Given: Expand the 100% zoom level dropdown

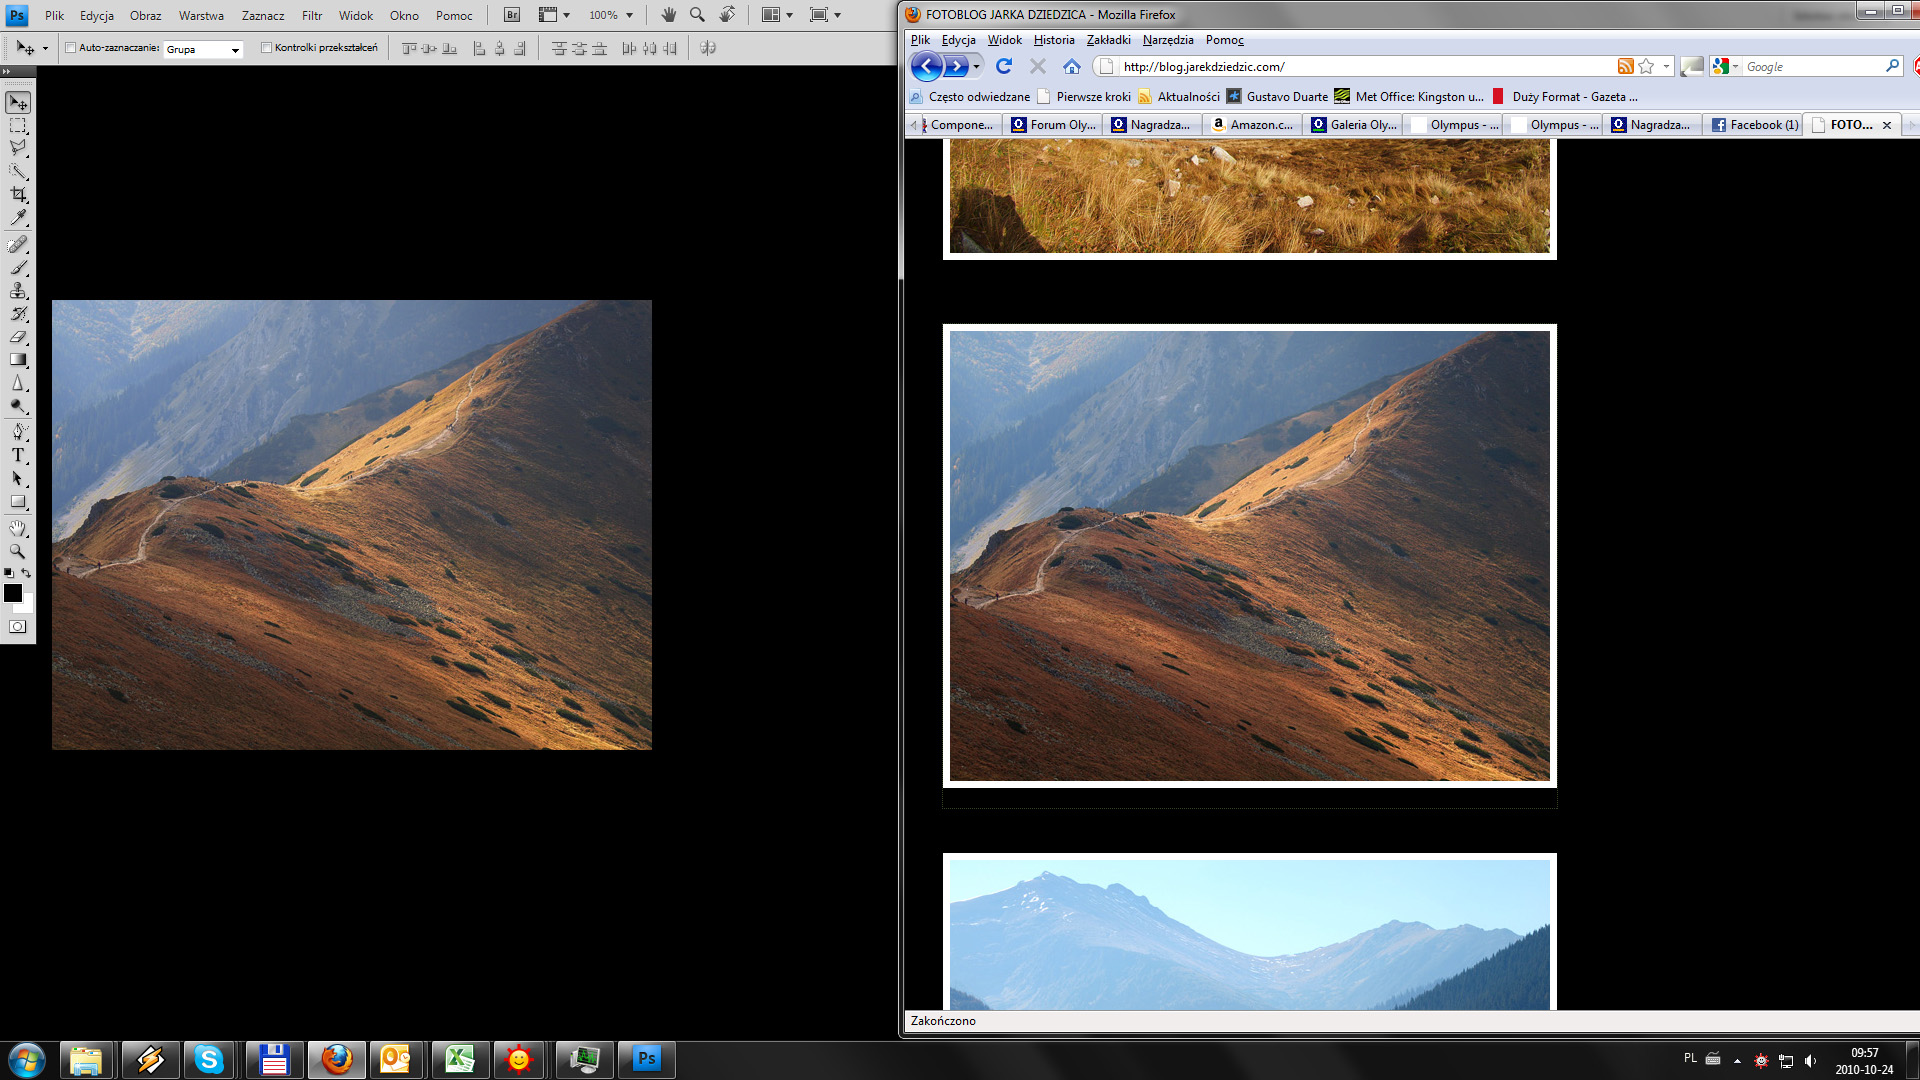Looking at the screenshot, I should [x=629, y=15].
